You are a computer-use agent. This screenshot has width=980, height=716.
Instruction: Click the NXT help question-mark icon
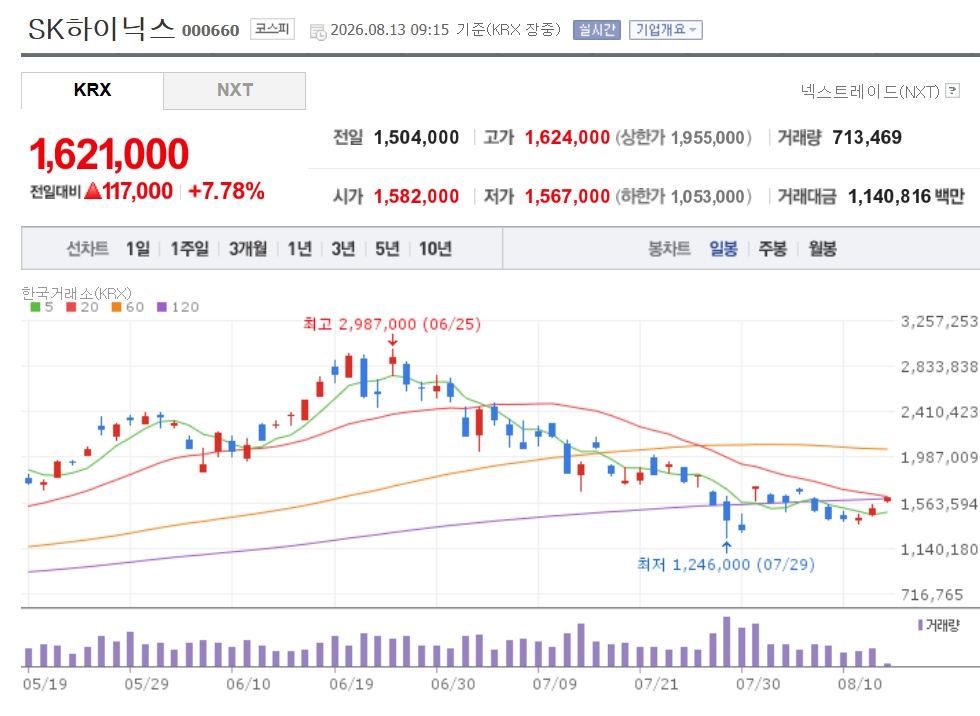tap(952, 91)
